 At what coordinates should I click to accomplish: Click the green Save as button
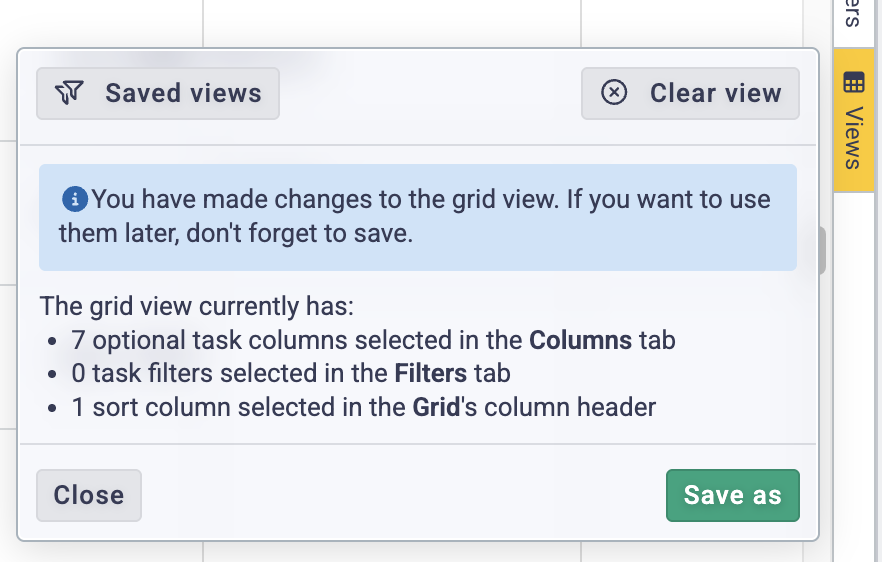coord(732,496)
